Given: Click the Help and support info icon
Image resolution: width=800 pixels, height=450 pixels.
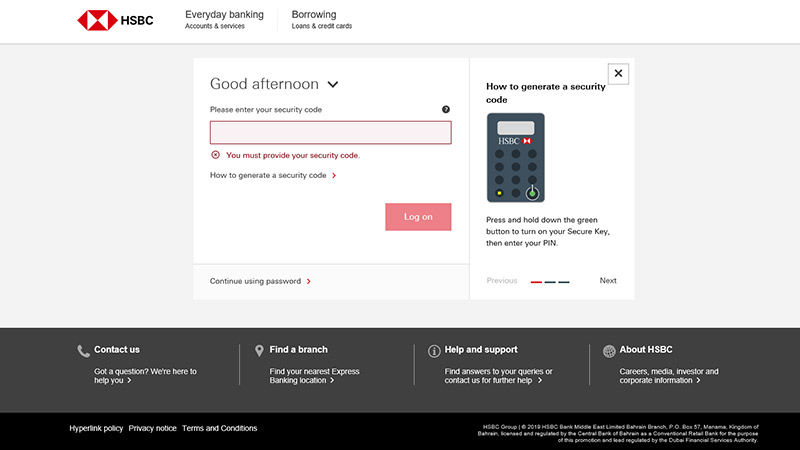Looking at the screenshot, I should click(x=434, y=351).
